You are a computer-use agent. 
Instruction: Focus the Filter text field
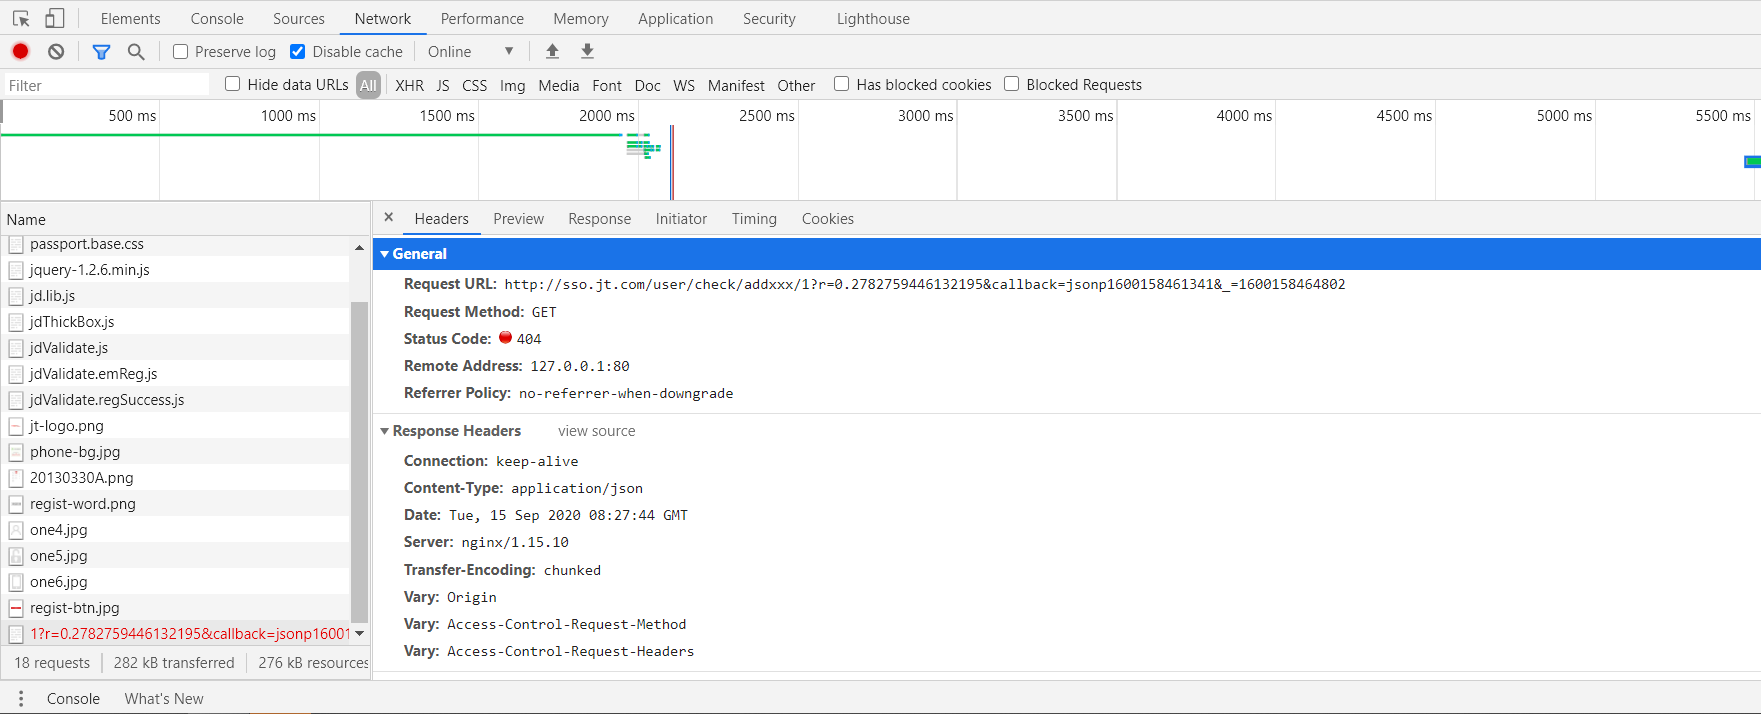[x=107, y=85]
